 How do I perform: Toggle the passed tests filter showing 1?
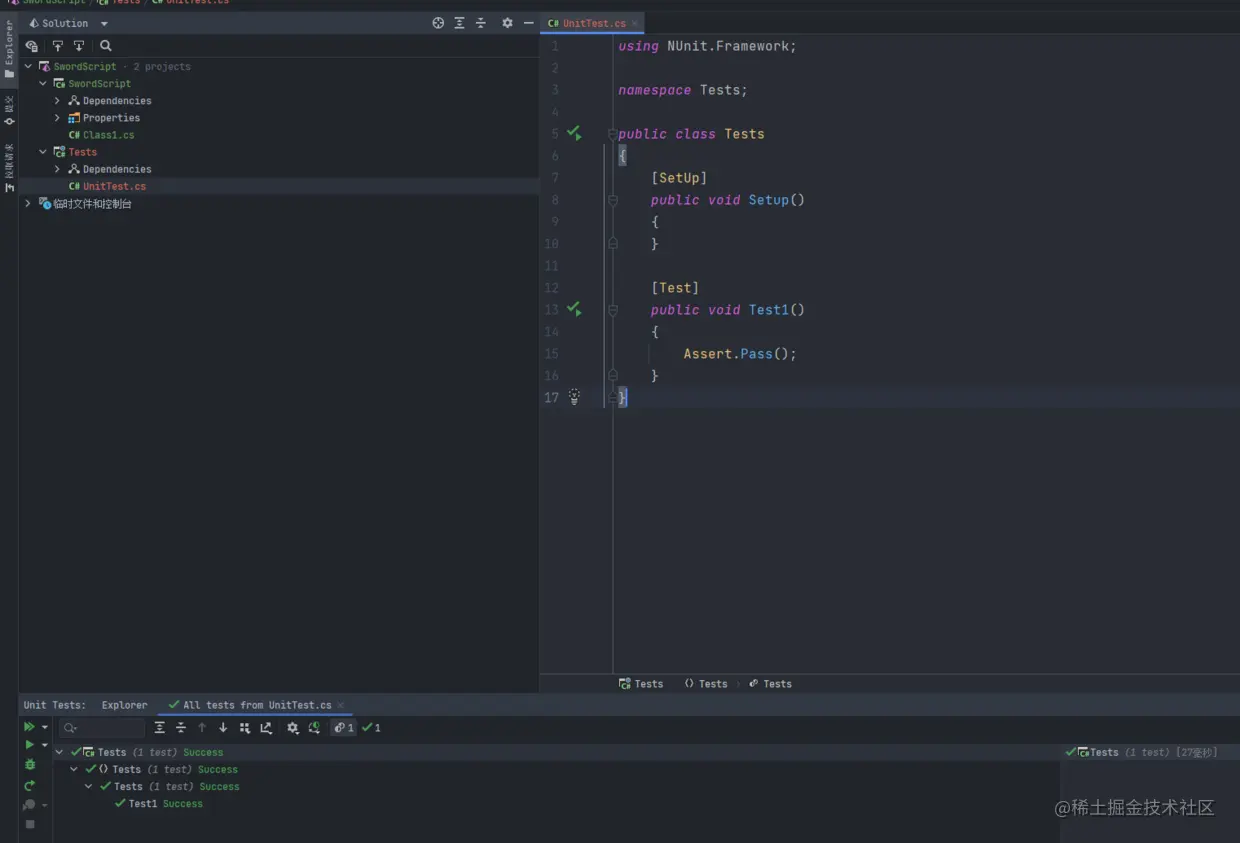(x=372, y=728)
